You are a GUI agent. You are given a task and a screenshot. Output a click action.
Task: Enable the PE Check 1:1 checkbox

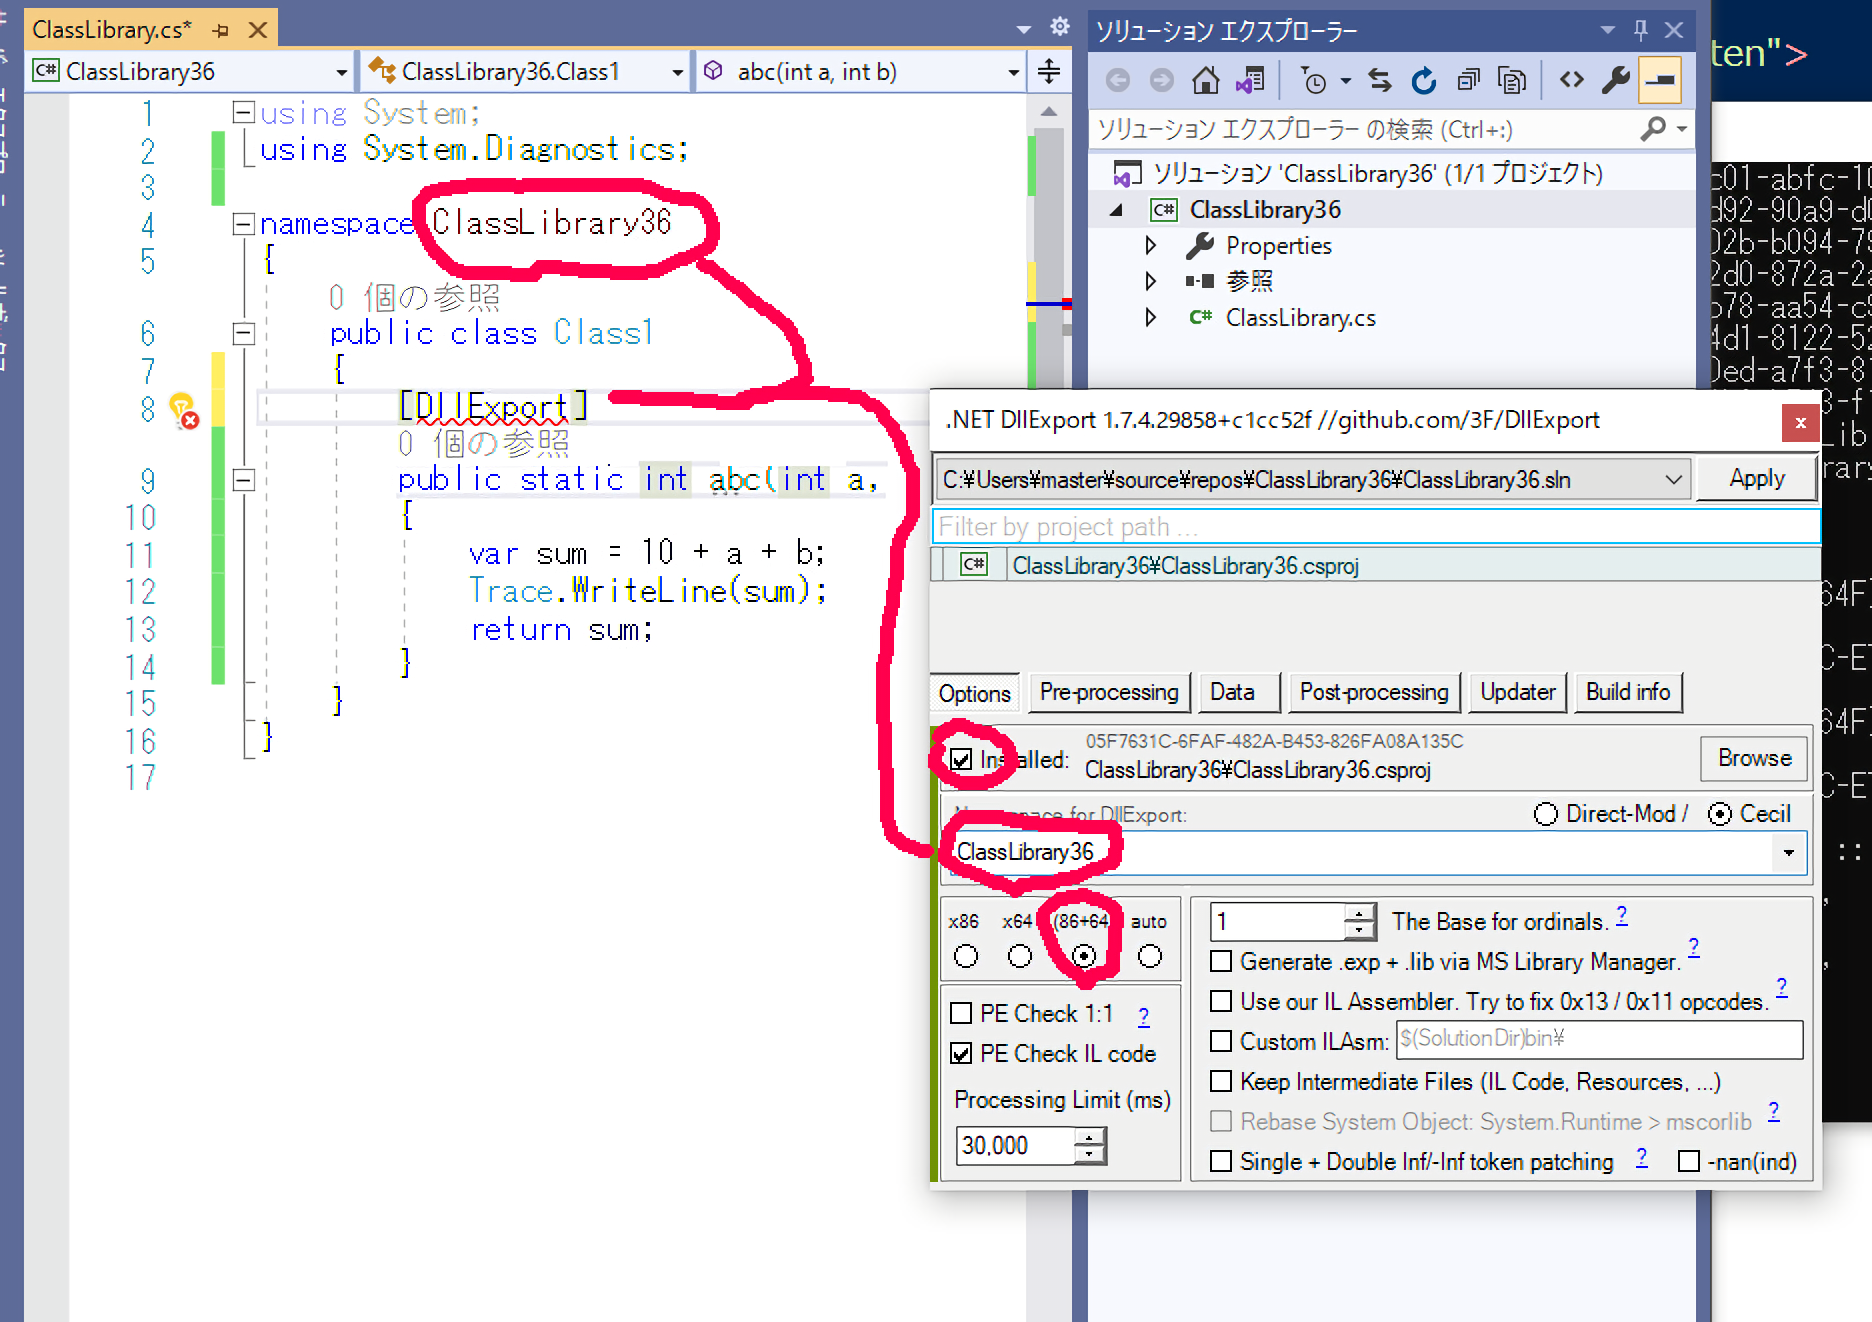(x=961, y=1013)
